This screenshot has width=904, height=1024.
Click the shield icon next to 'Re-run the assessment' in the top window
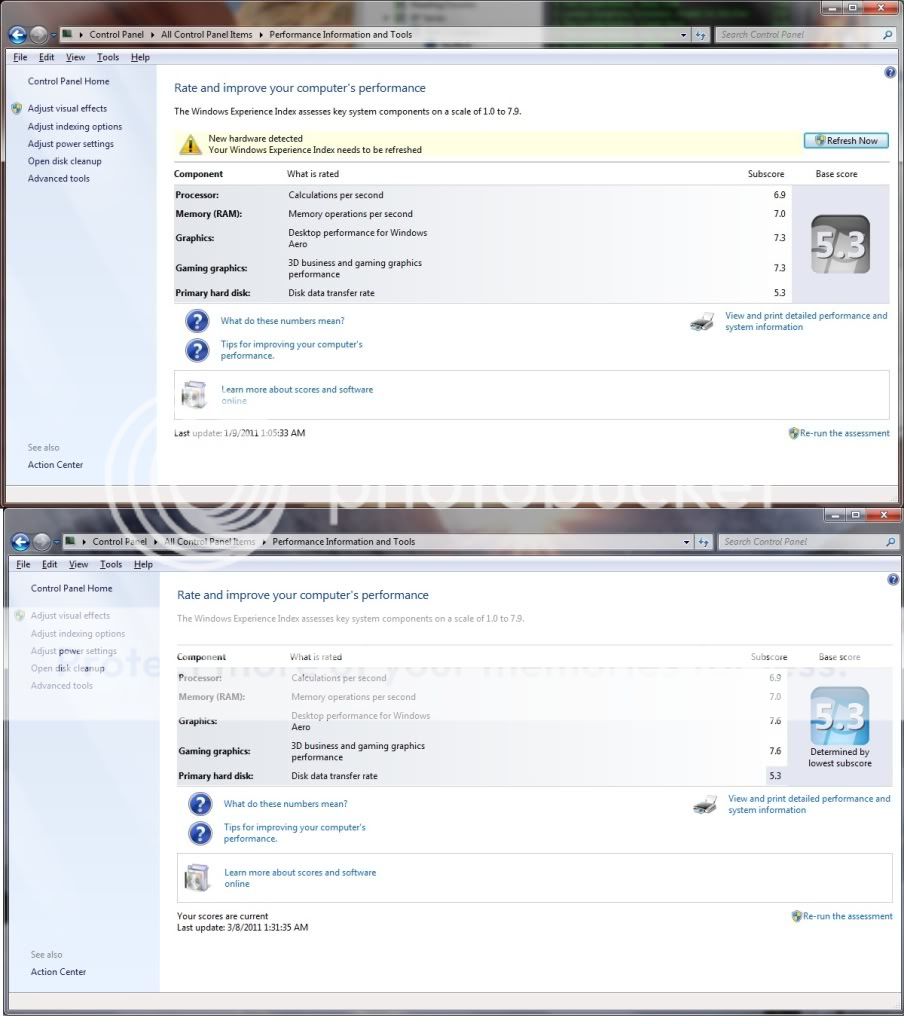(794, 433)
